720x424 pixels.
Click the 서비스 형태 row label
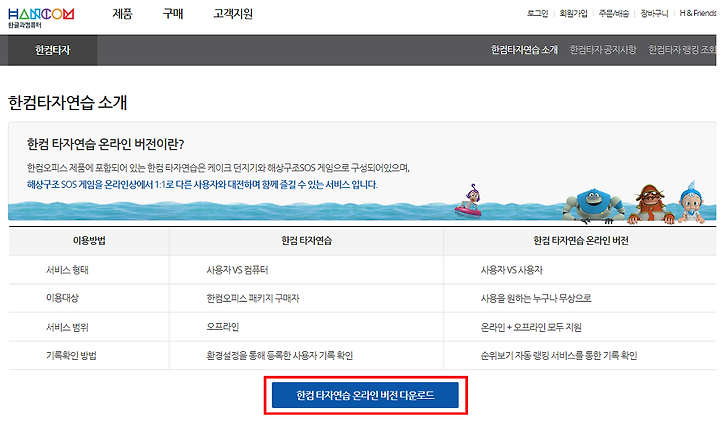(x=67, y=270)
